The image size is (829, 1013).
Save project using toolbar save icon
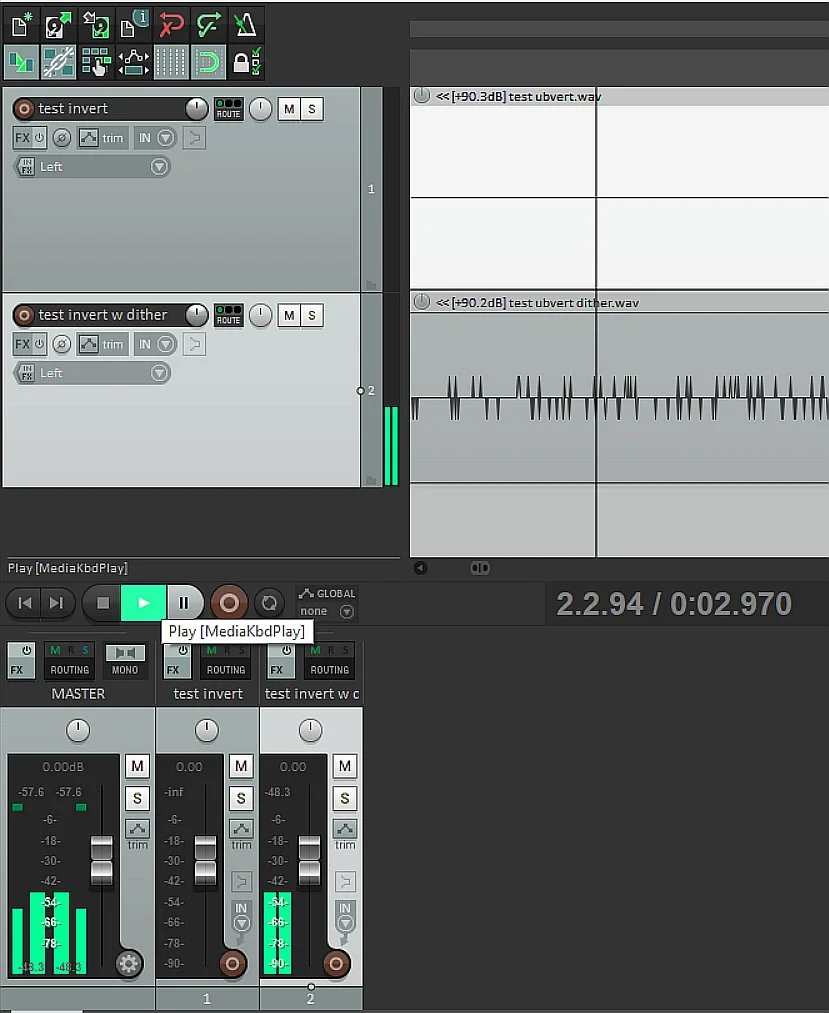click(x=96, y=26)
